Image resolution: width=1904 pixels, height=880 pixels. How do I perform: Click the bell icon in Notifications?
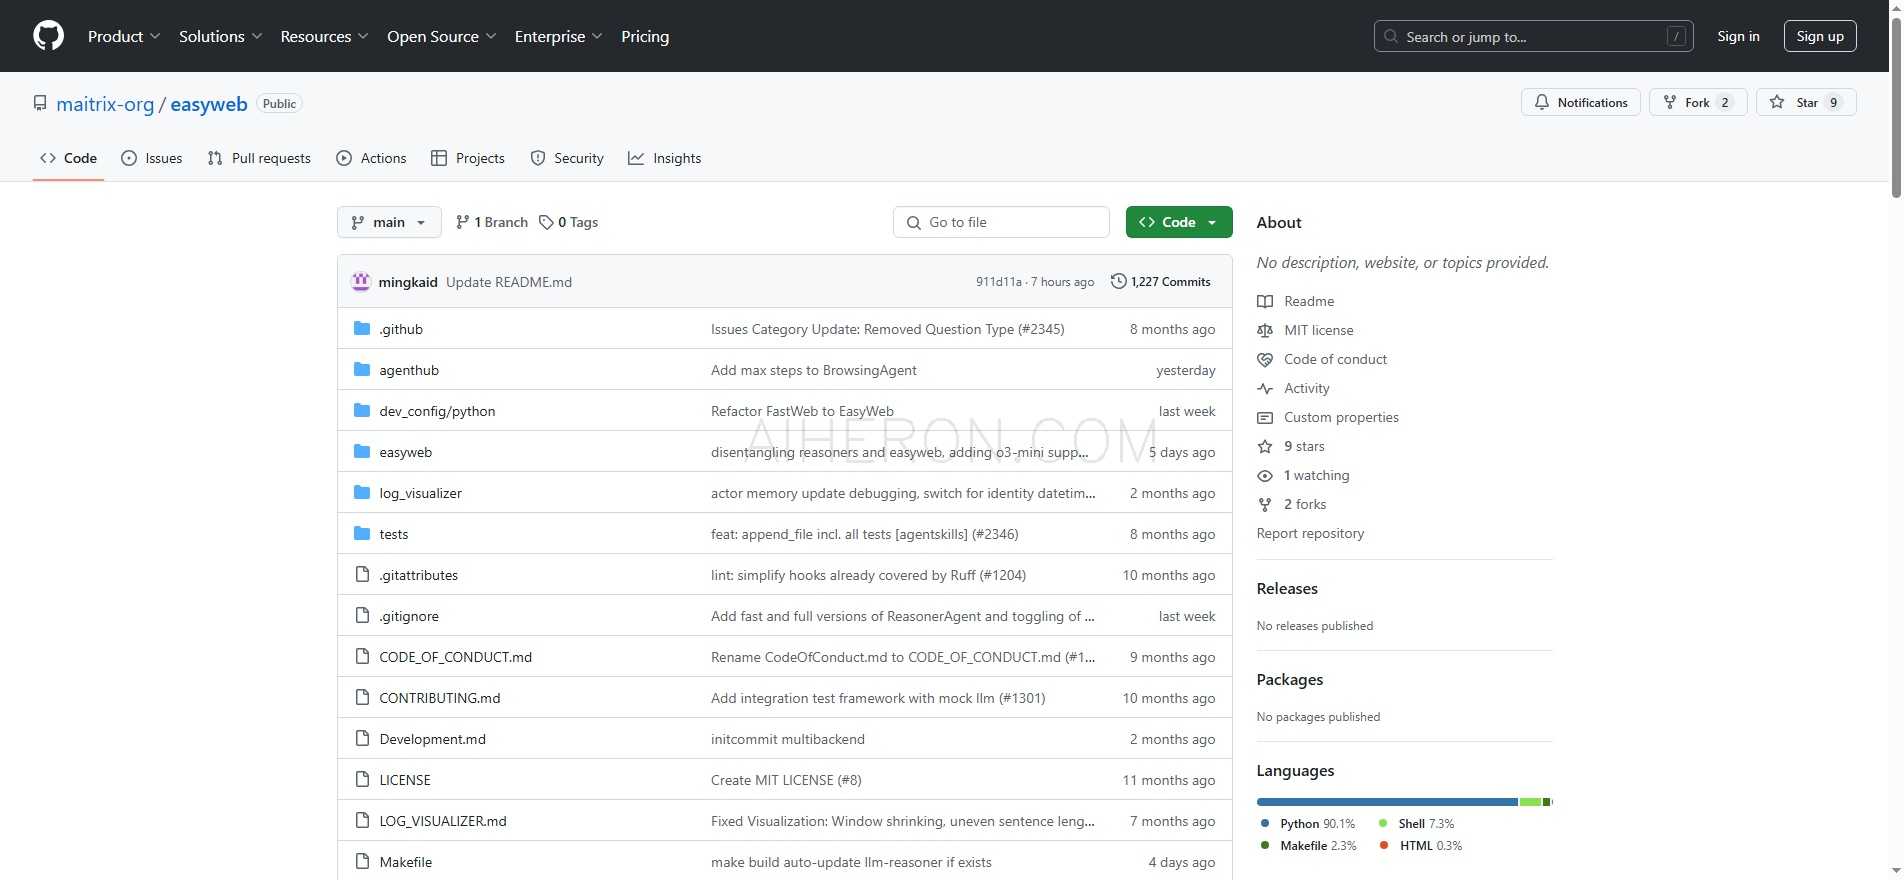[1542, 102]
